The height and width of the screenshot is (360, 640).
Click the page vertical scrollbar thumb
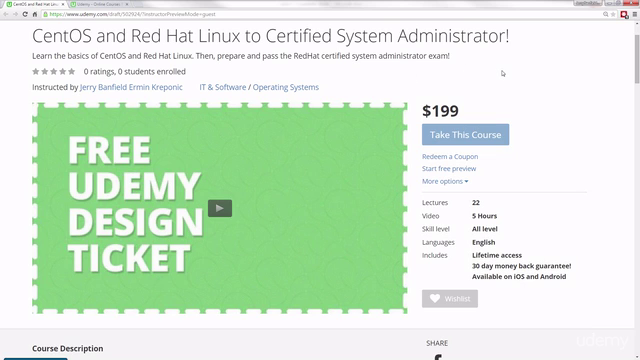point(637,59)
